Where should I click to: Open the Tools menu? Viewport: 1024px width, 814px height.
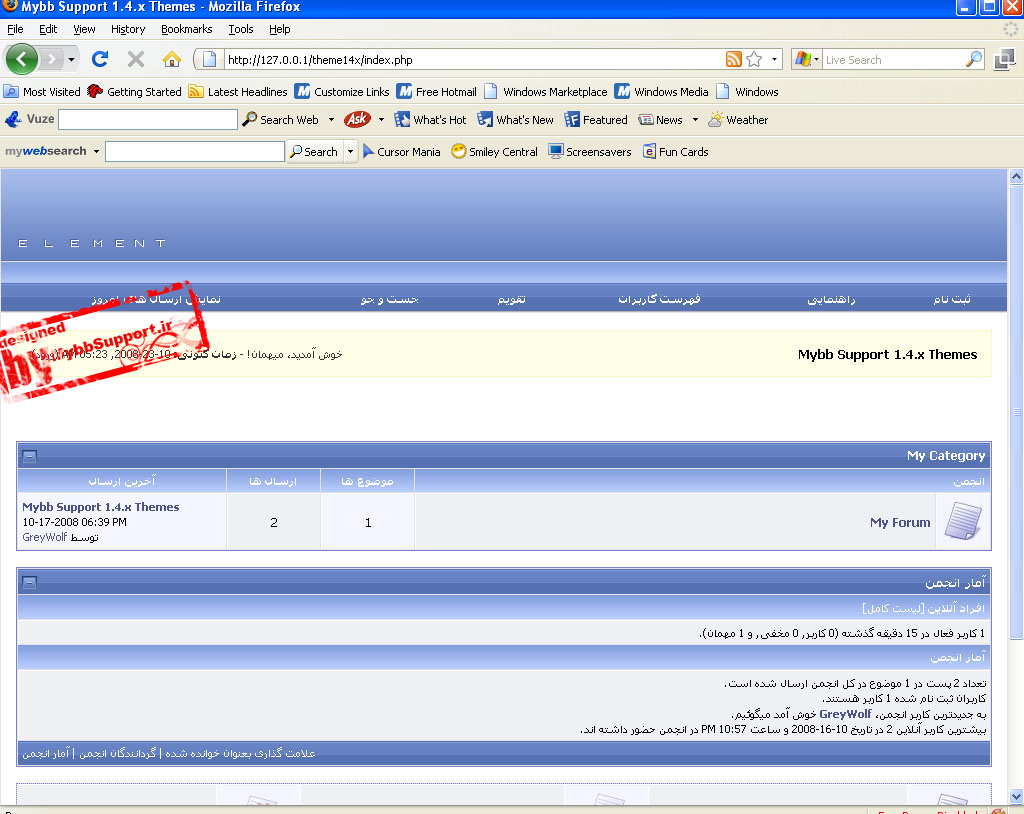(240, 29)
